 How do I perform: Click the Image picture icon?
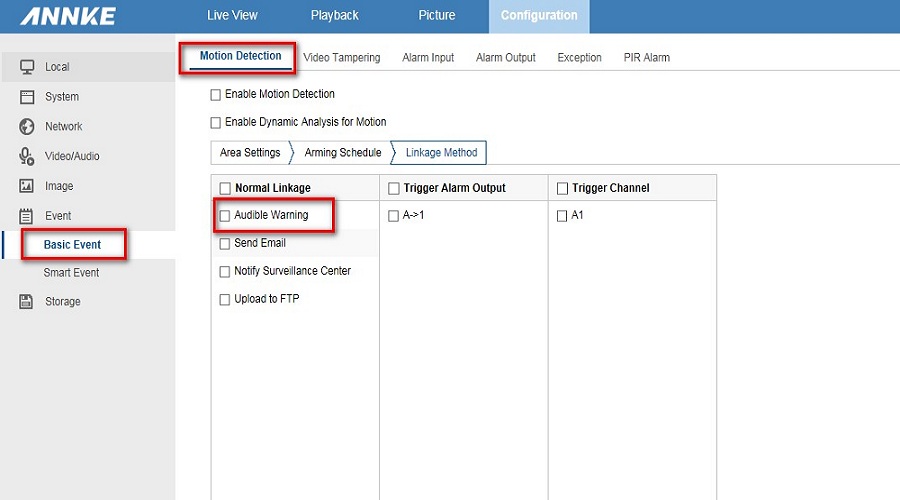(26, 186)
